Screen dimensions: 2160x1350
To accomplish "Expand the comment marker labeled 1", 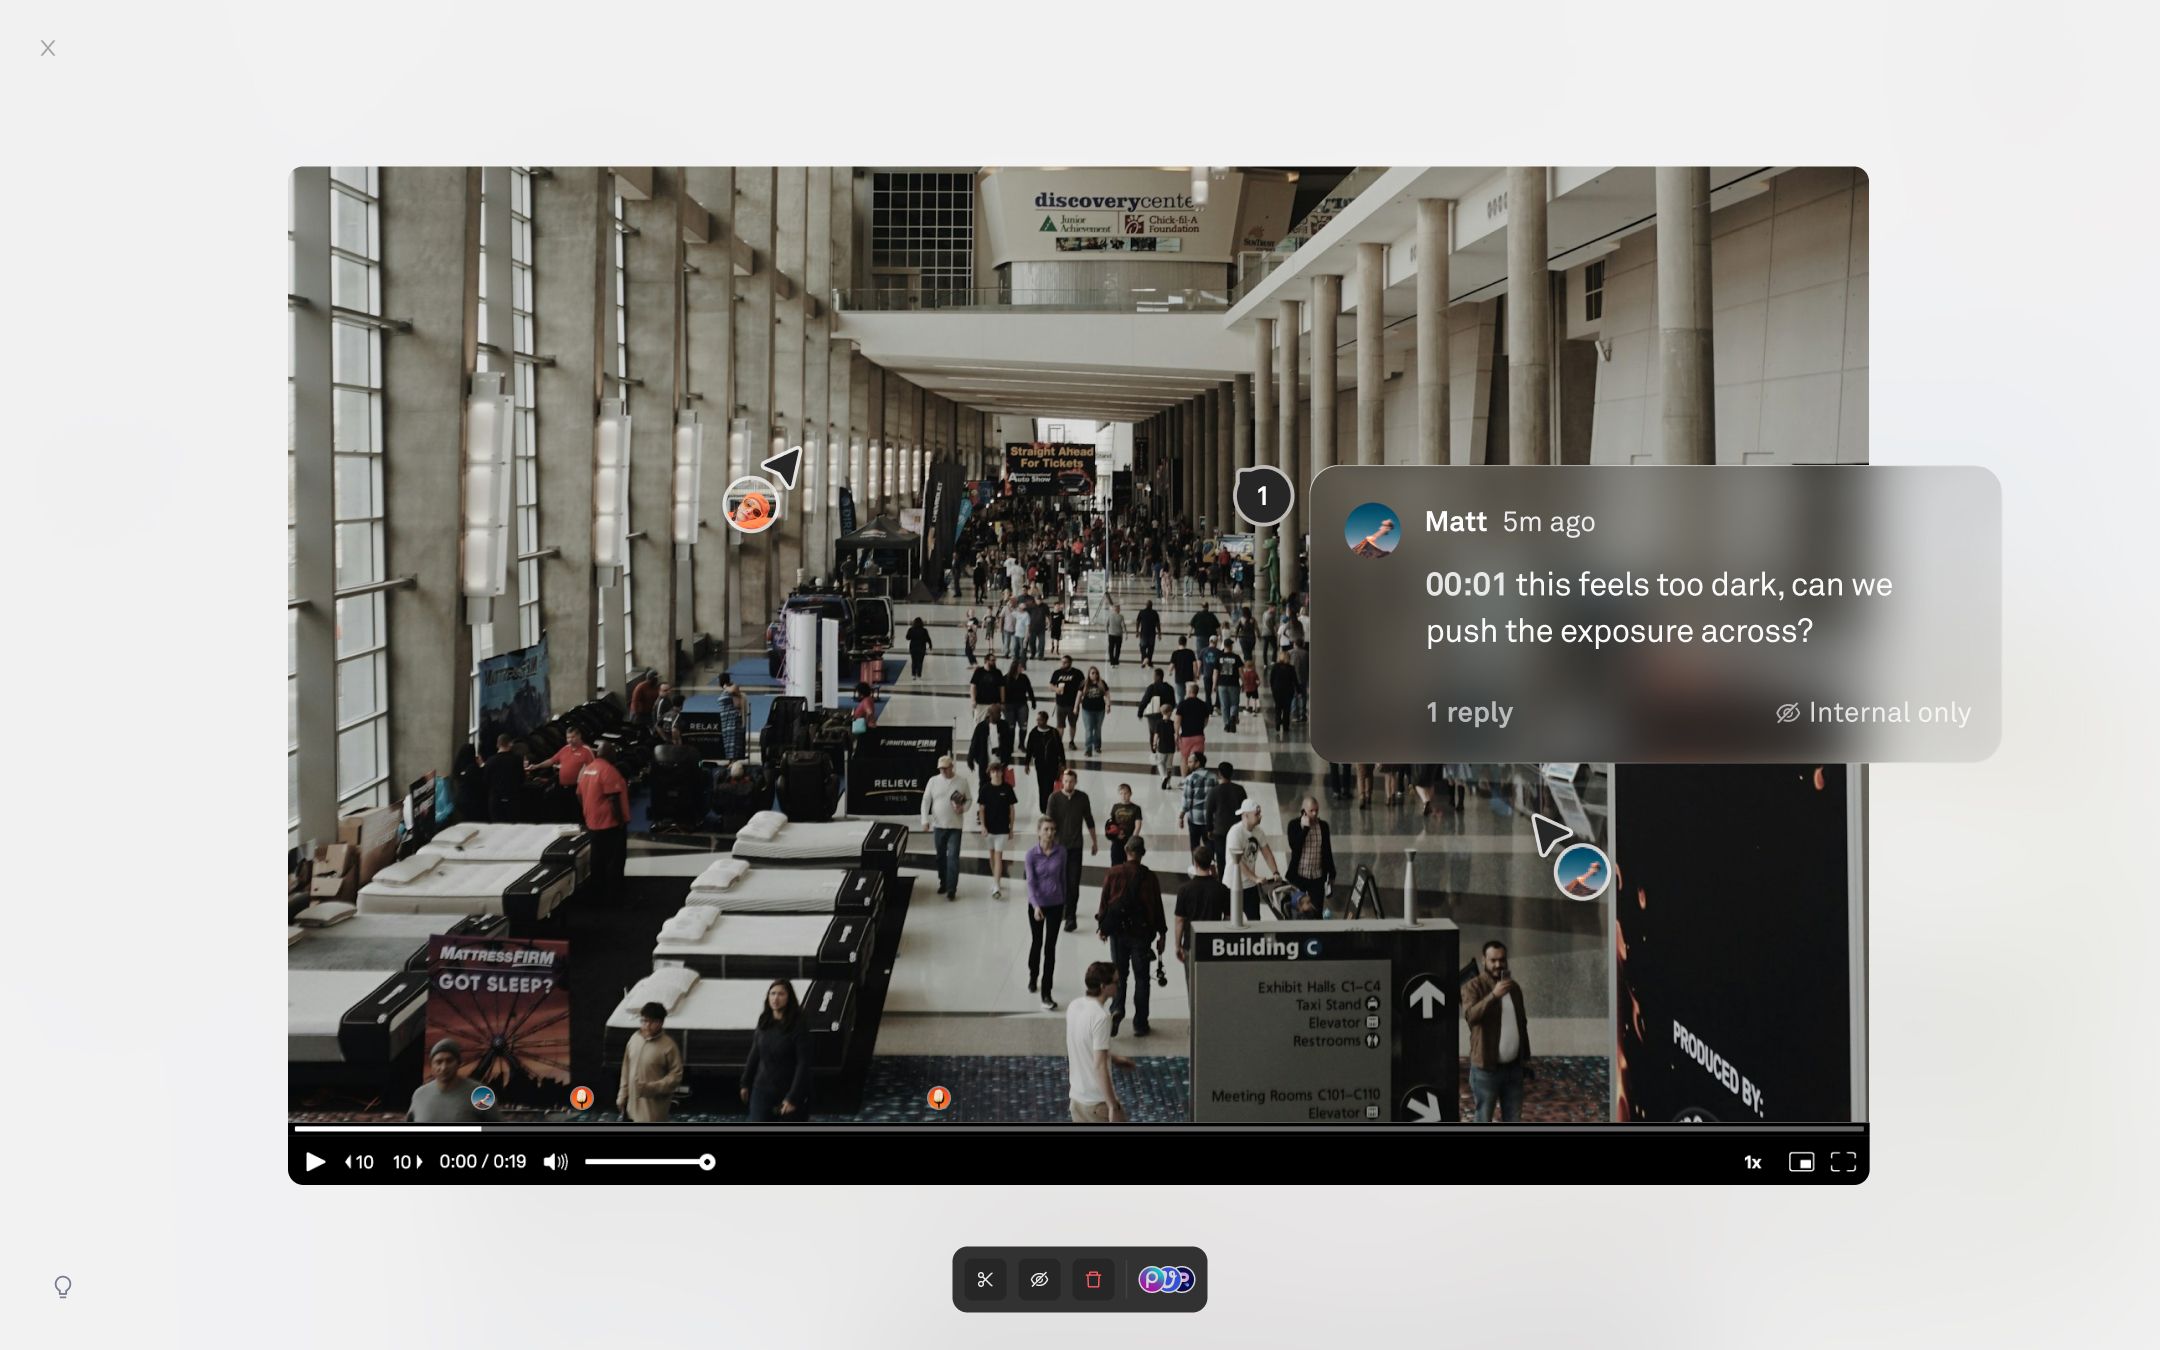I will point(1263,496).
